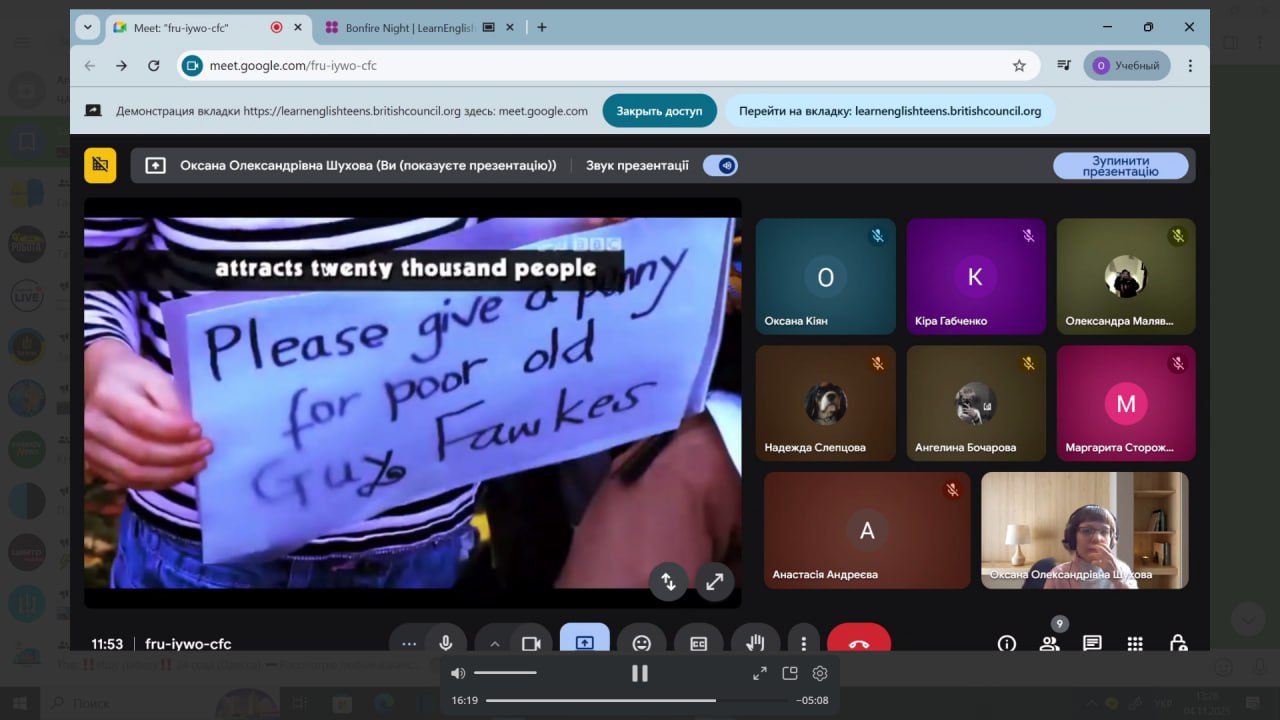Click Зупинити презентацію button
The image size is (1280, 720).
point(1120,166)
